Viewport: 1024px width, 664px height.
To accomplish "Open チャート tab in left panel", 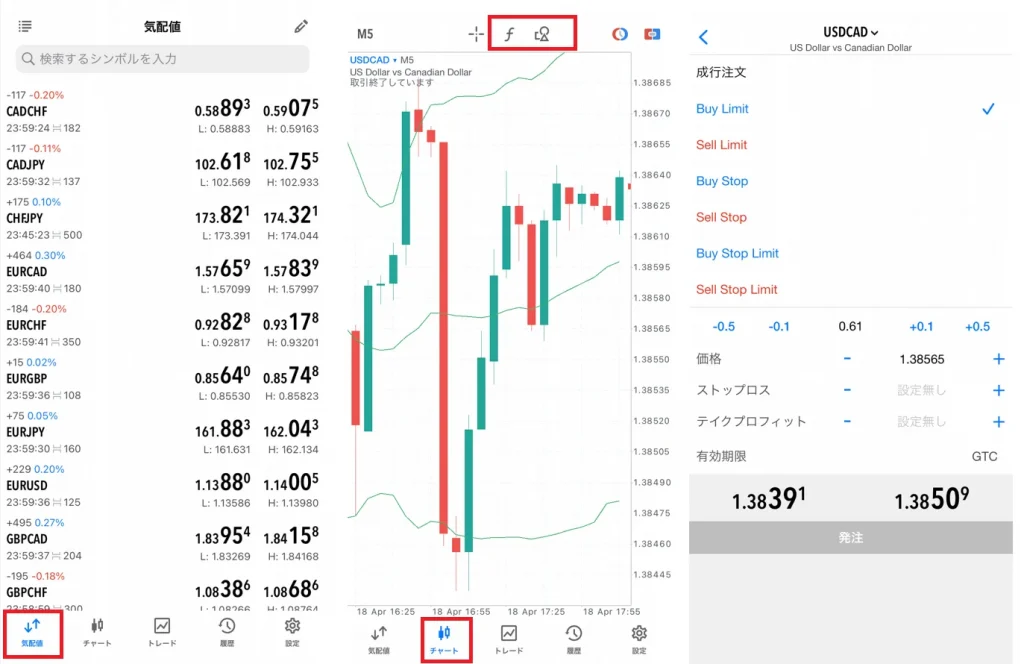I will point(97,633).
